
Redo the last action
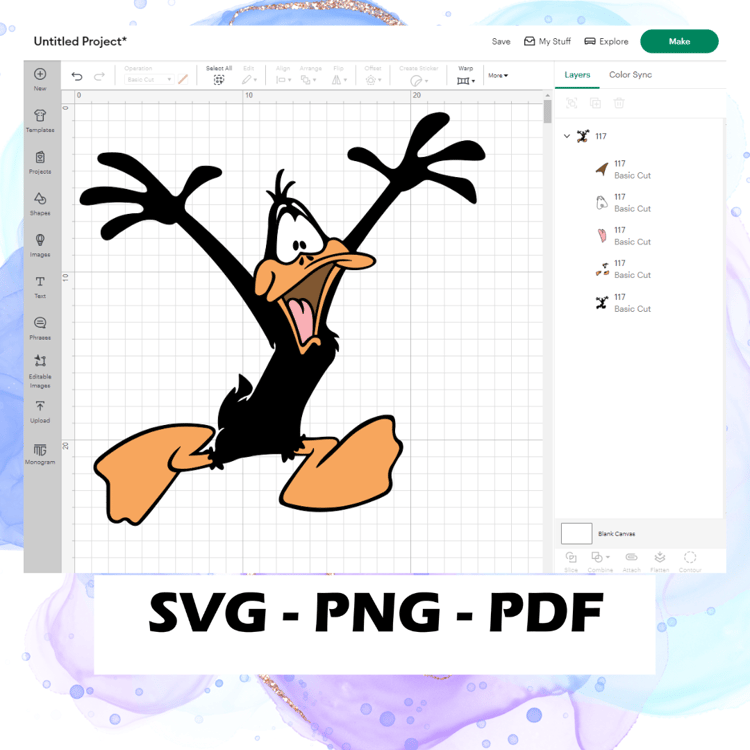pos(99,77)
